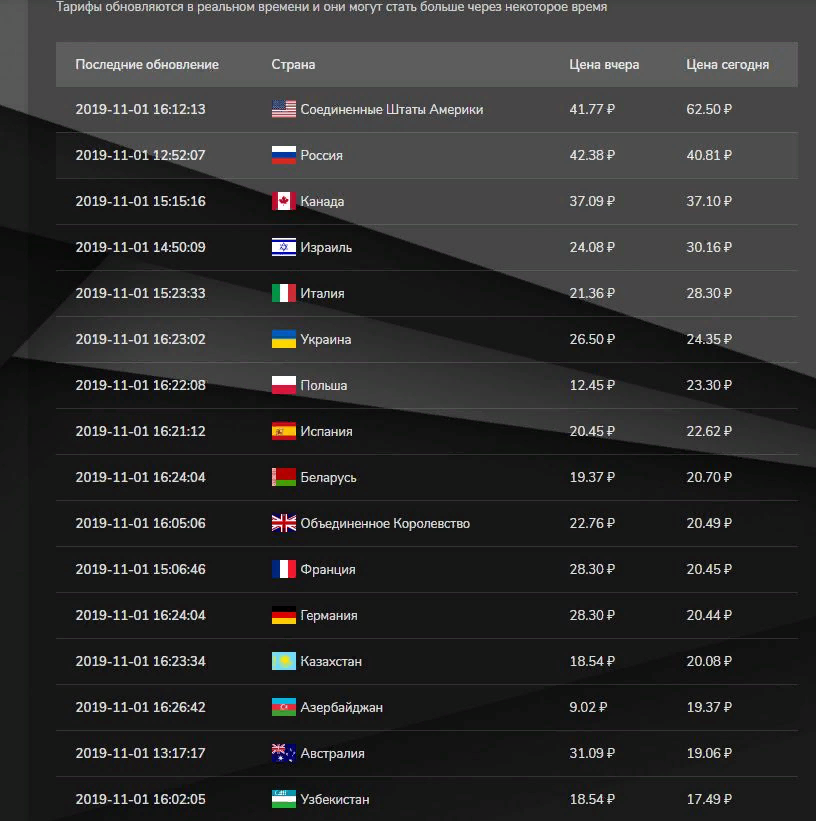Click the Canada flag icon

point(284,201)
